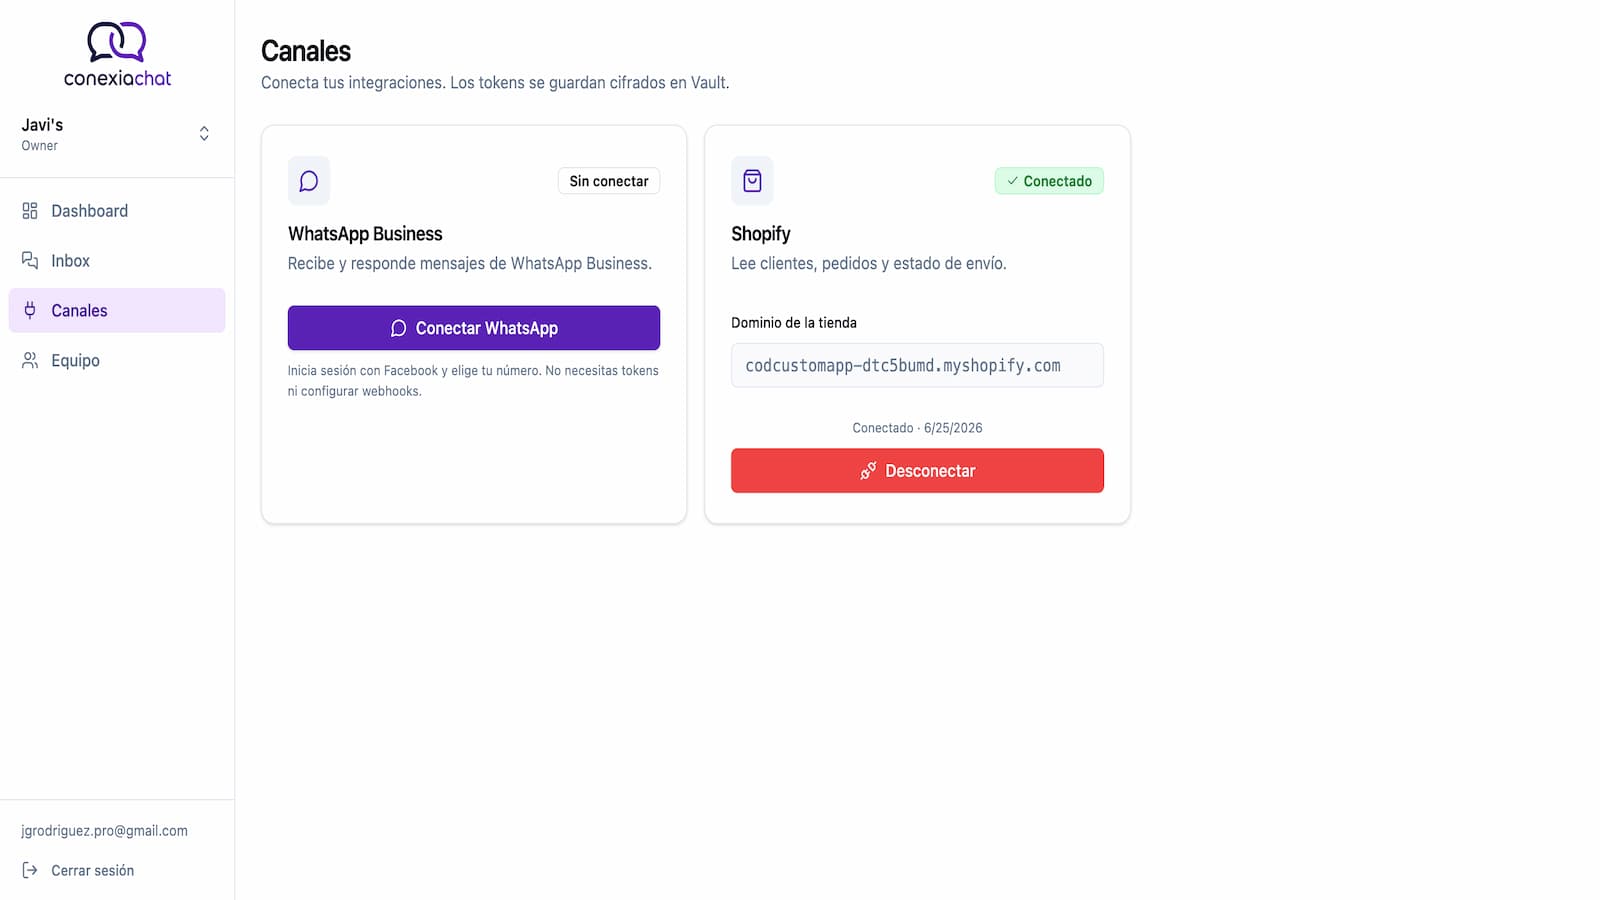Click the Sin conectar status badge
This screenshot has height=900, width=1600.
click(x=609, y=181)
